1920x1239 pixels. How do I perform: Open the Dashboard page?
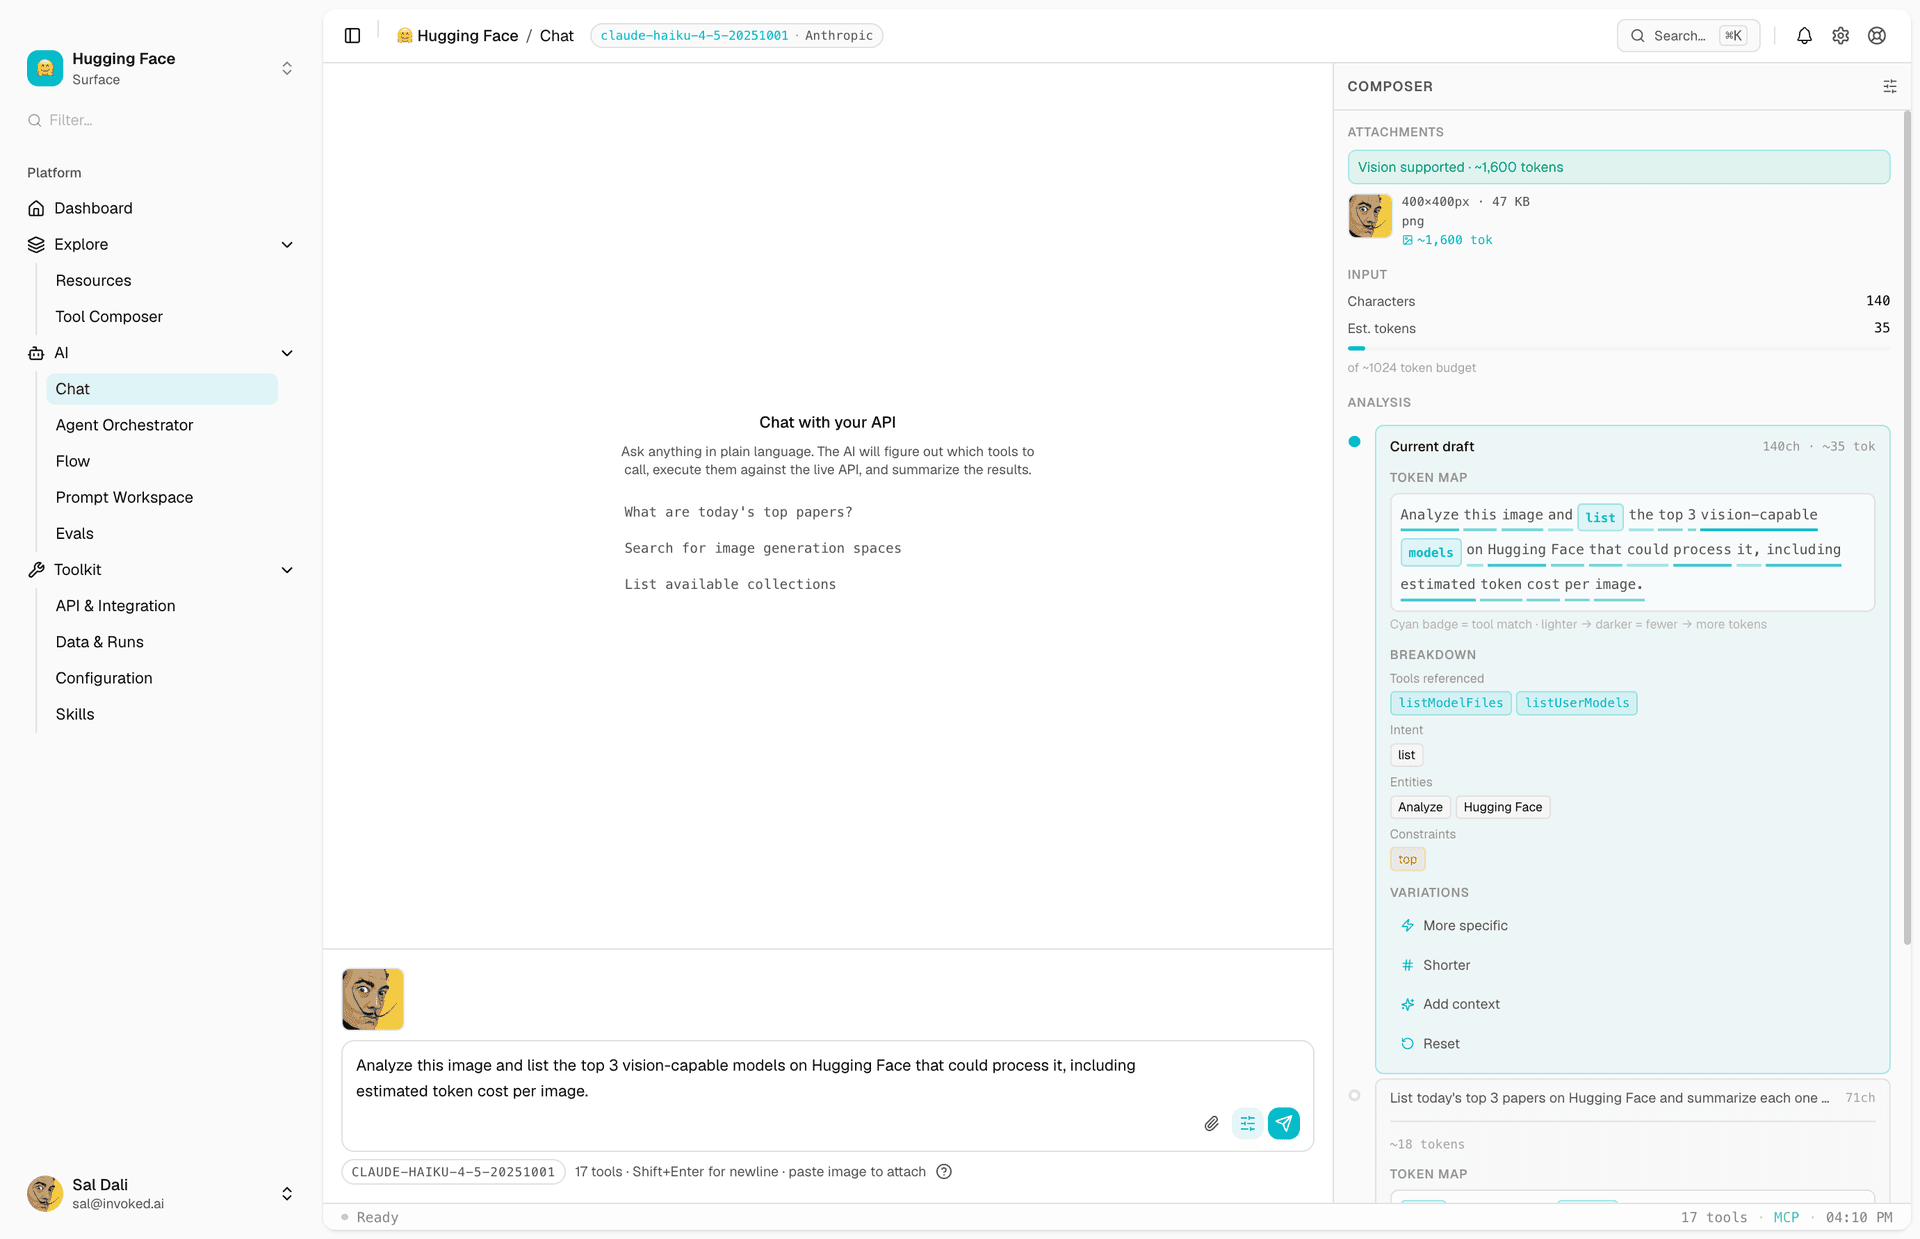(93, 208)
